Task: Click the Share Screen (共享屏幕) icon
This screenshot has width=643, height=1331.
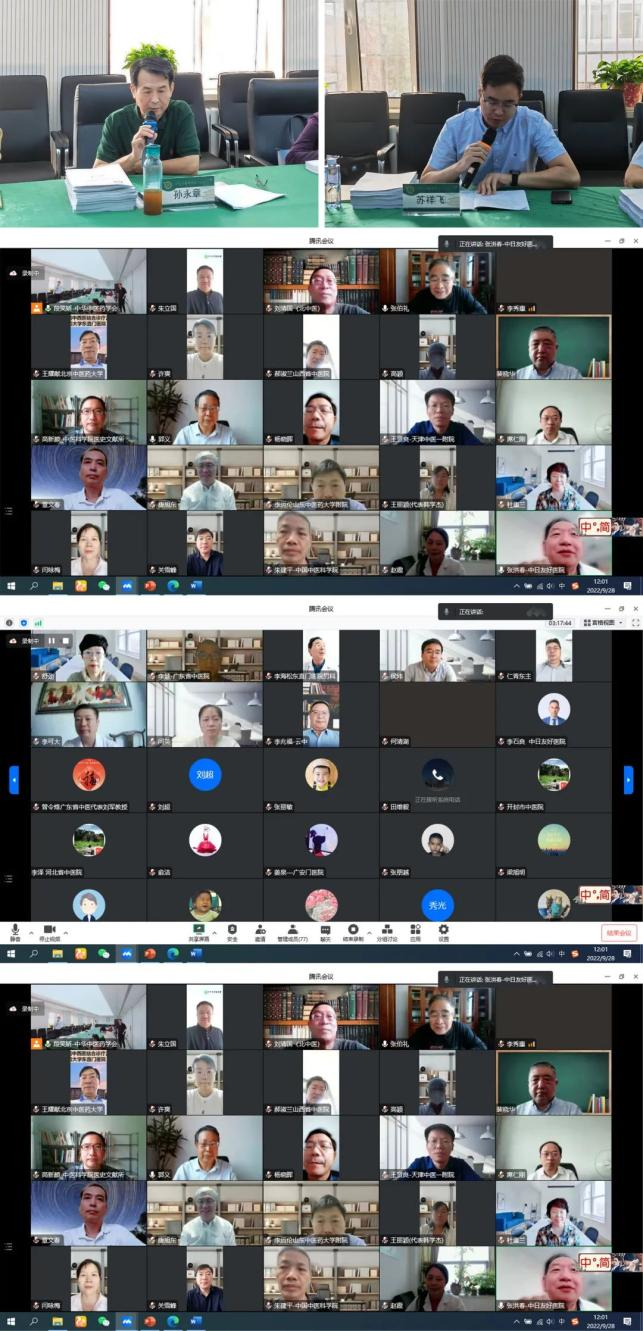Action: pyautogui.click(x=200, y=930)
